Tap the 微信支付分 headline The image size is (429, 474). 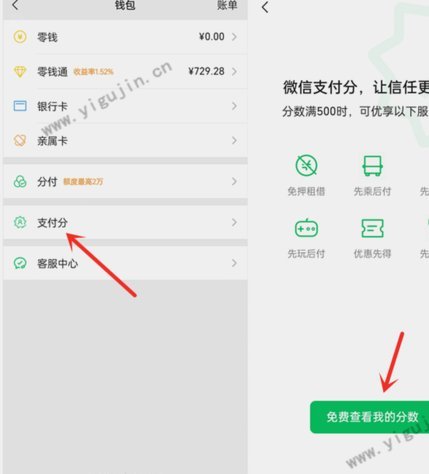tap(356, 88)
